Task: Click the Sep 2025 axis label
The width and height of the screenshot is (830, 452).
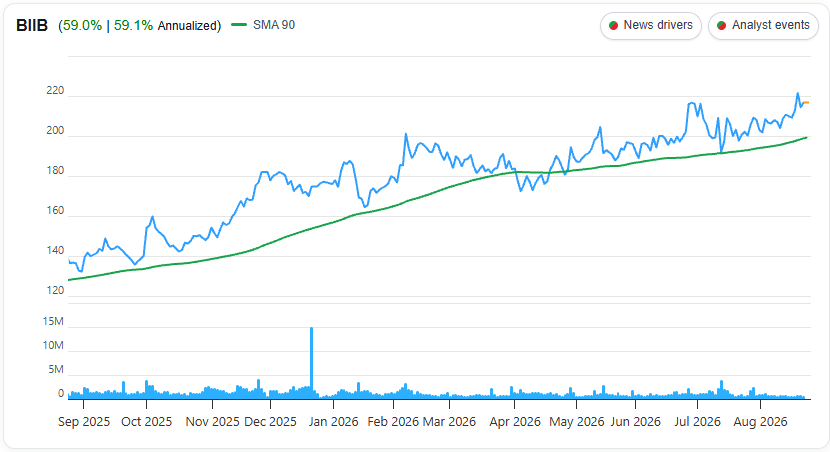Action: [84, 422]
